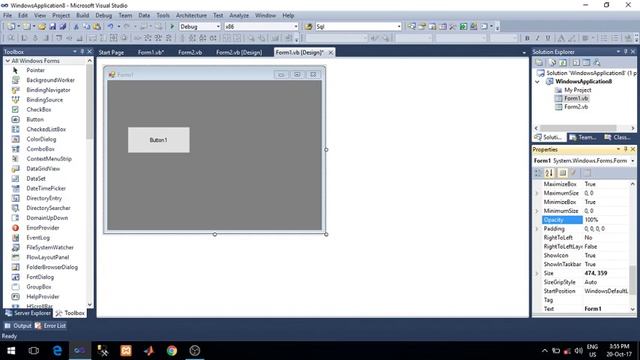Pin the Toolbox panel with auto-hide pin

pos(82,51)
